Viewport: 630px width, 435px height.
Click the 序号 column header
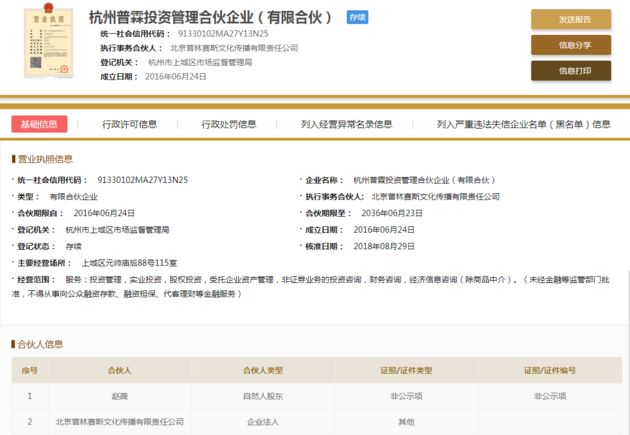tap(30, 370)
